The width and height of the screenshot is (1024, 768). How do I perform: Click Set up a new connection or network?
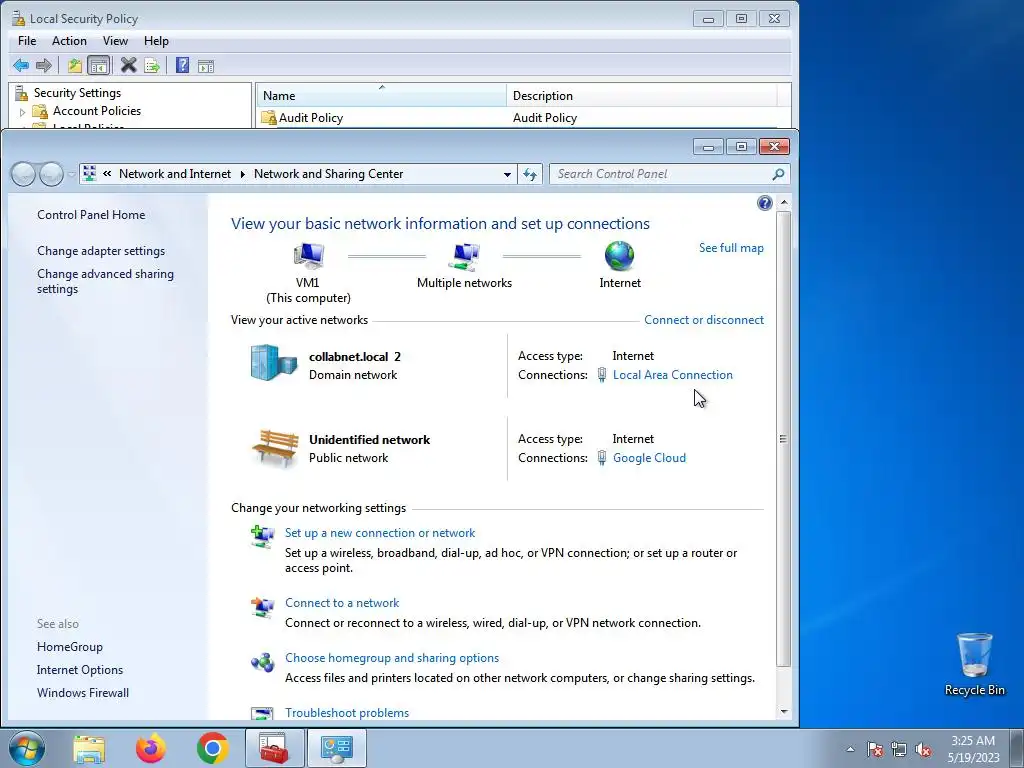pos(379,533)
